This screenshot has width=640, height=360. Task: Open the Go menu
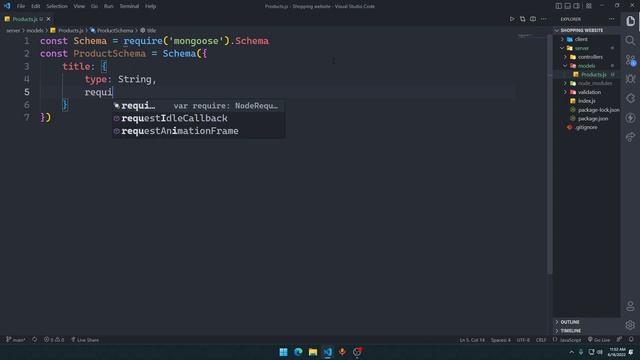(x=94, y=6)
